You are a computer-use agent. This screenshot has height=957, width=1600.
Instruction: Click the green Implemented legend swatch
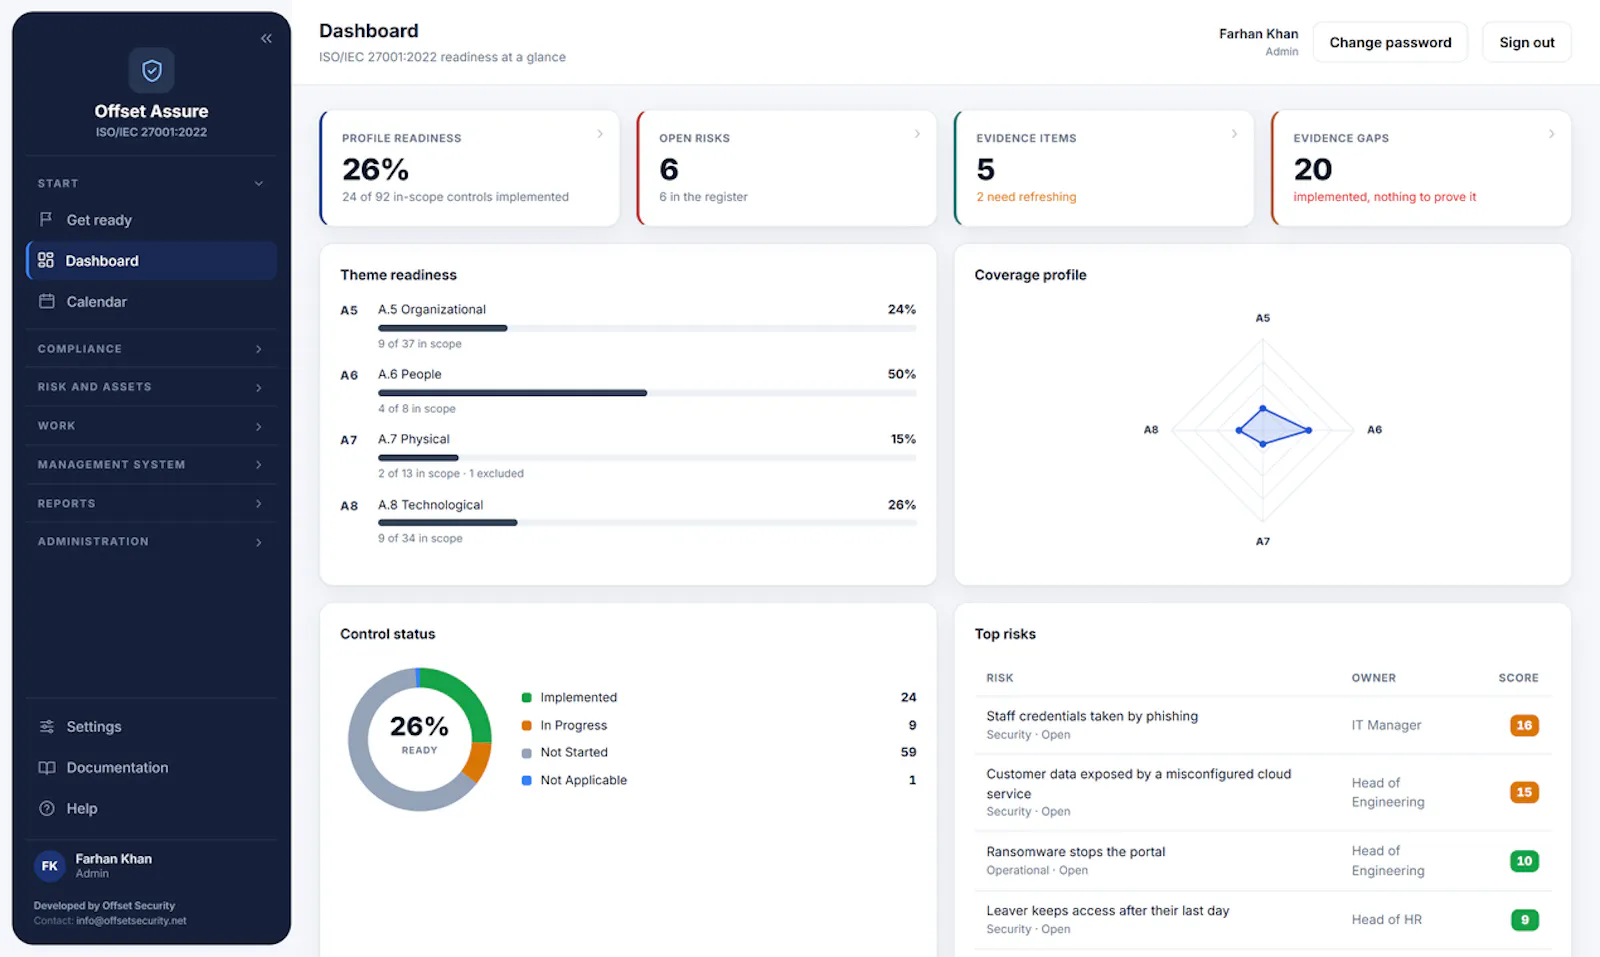coord(527,698)
